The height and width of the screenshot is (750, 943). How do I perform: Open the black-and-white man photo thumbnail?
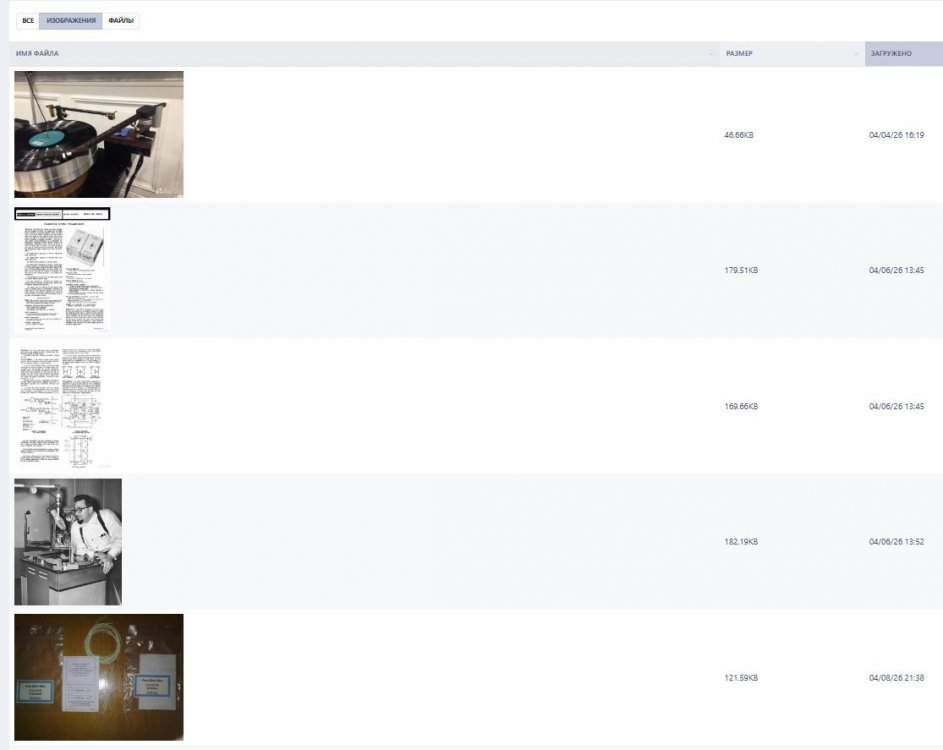(x=68, y=541)
